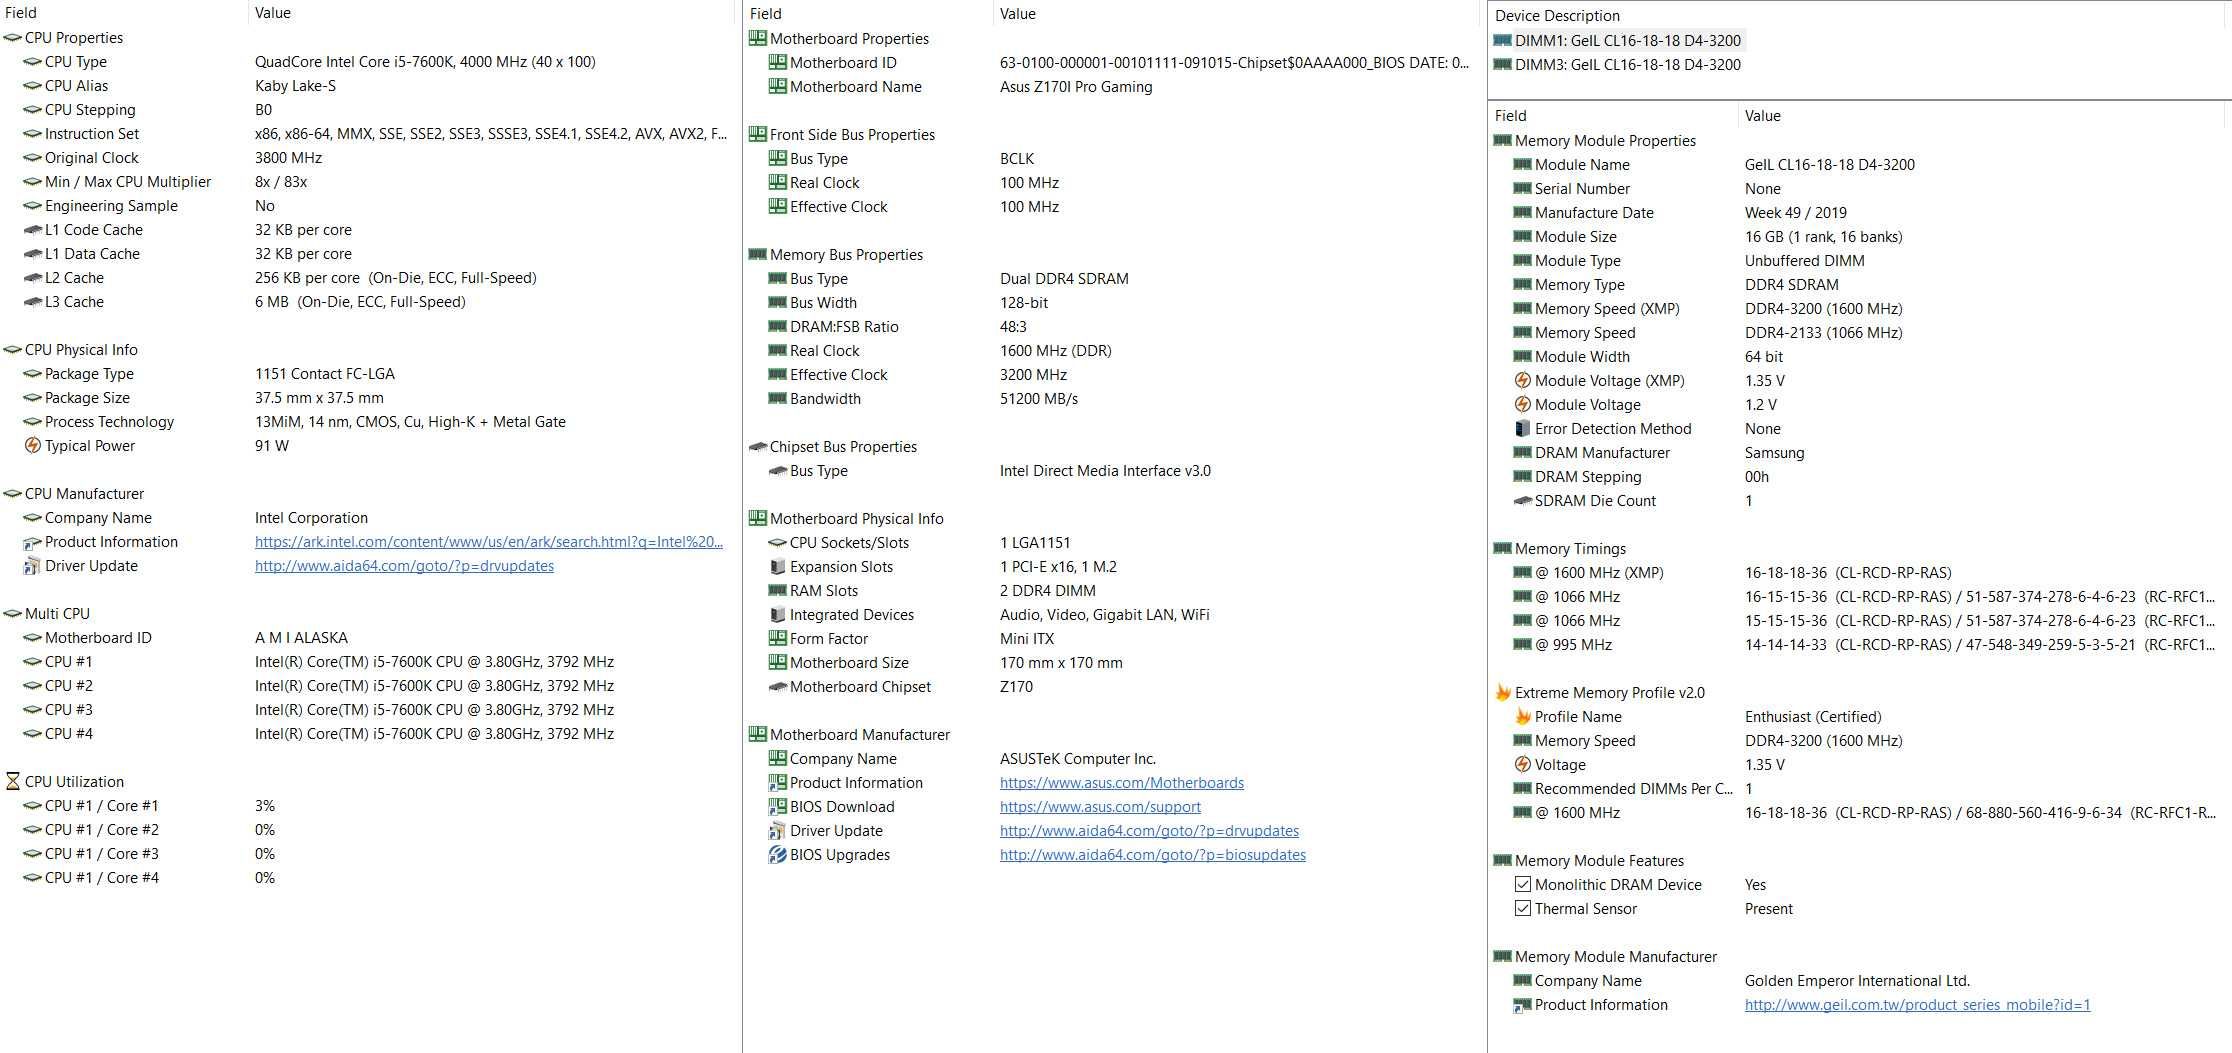The height and width of the screenshot is (1053, 2232).
Task: Open the GeIL product series link
Action: (1917, 1005)
